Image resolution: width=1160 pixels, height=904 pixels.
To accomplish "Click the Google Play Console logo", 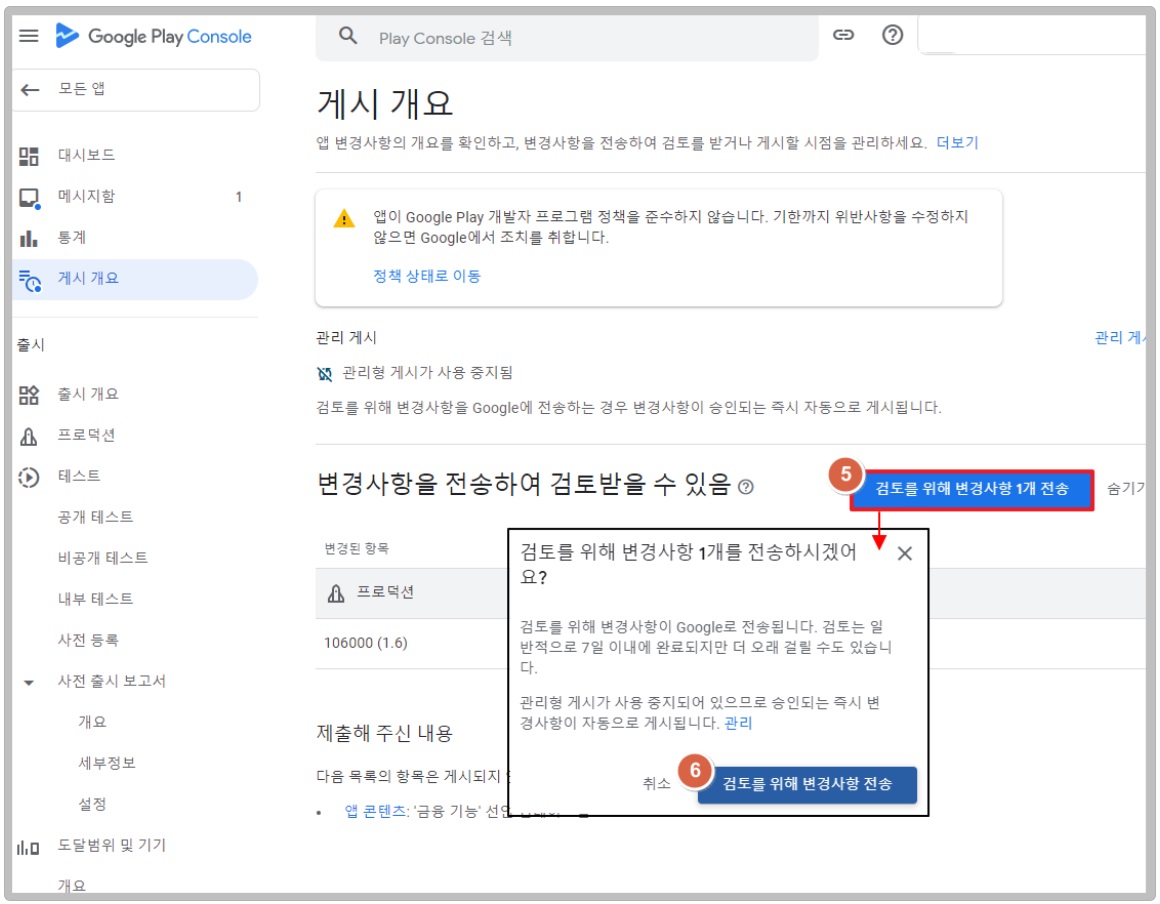I will (154, 36).
